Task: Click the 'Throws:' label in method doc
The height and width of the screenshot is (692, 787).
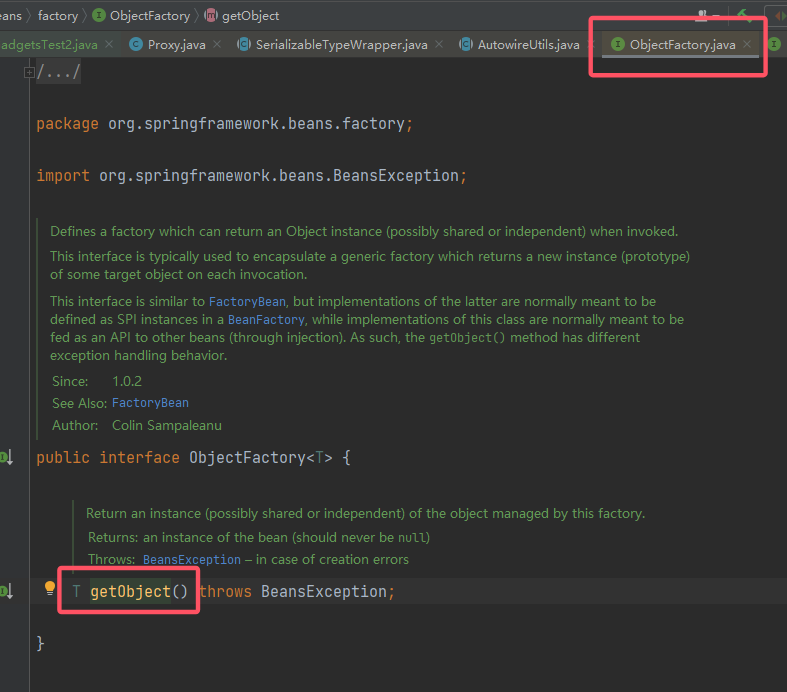Action: click(x=111, y=560)
